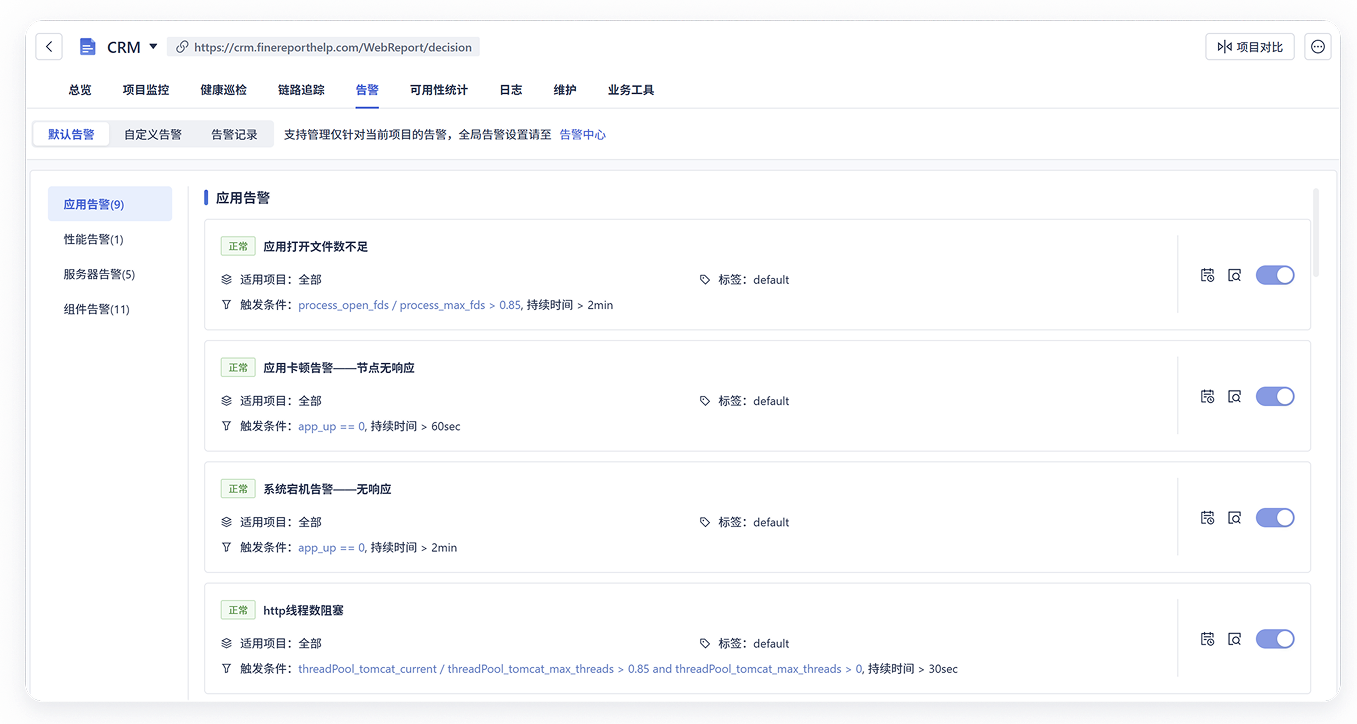
Task: Click the 正常 status tag on 应用打开文件数不足
Action: coord(238,246)
